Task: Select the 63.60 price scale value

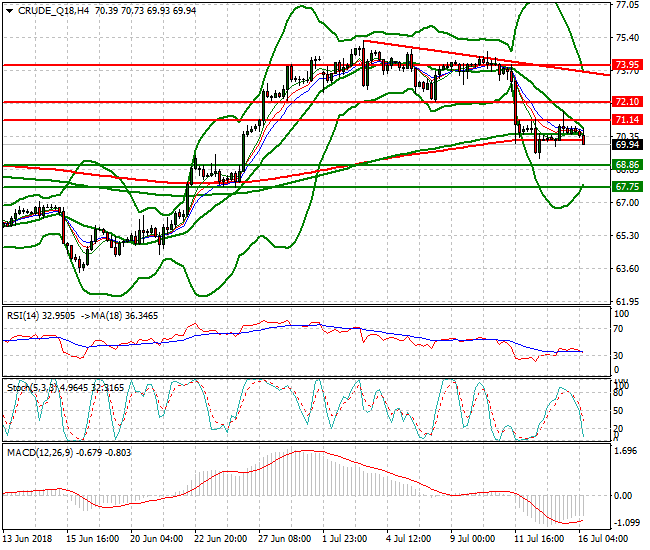Action: point(627,269)
